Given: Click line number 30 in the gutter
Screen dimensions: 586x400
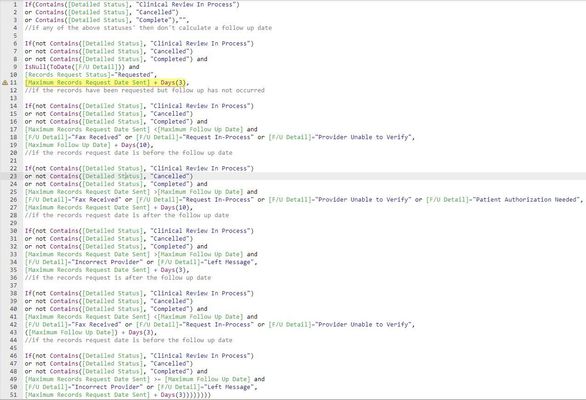Looking at the screenshot, I should coord(13,231).
